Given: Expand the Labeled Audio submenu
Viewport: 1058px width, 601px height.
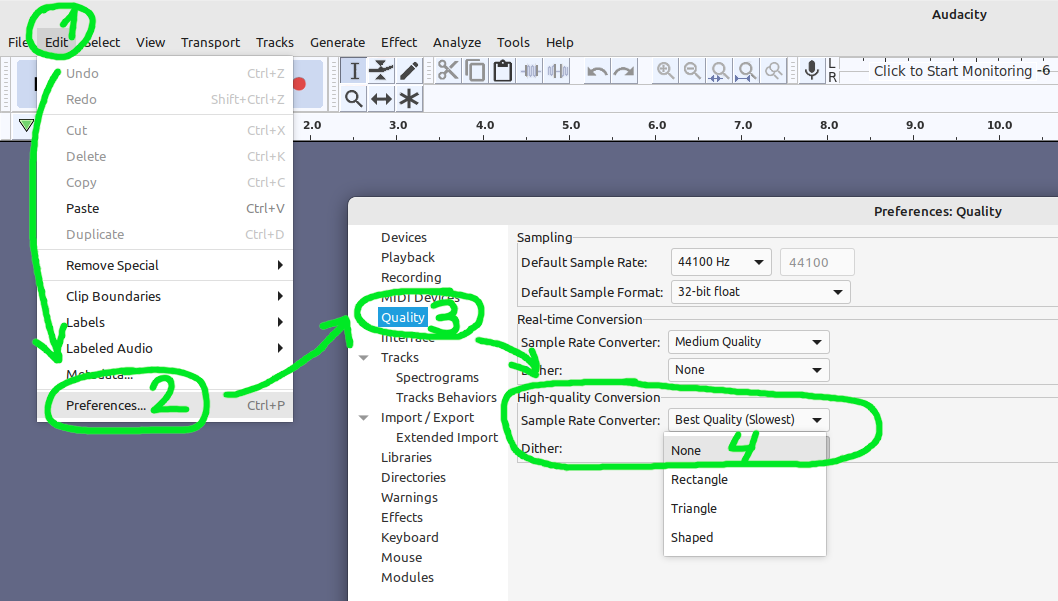Looking at the screenshot, I should (x=165, y=348).
